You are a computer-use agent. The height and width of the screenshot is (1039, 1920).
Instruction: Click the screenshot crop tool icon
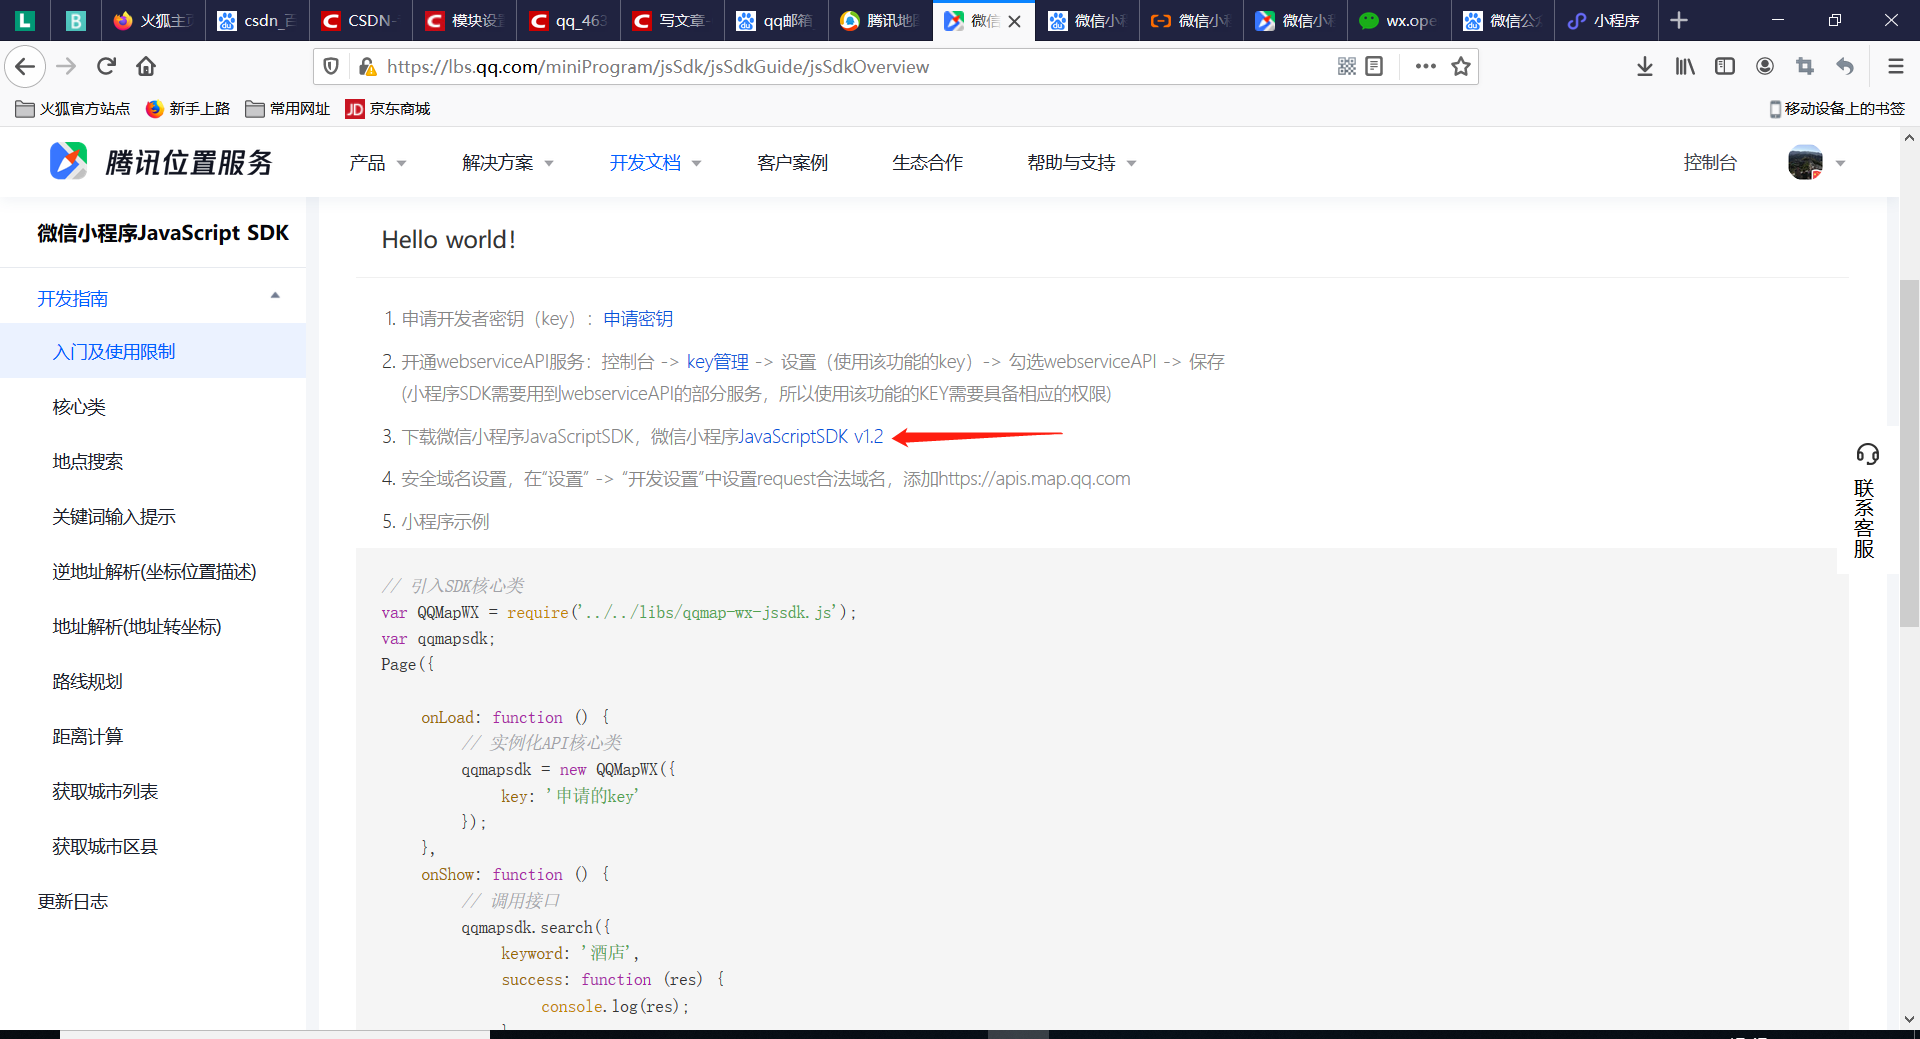click(1805, 67)
